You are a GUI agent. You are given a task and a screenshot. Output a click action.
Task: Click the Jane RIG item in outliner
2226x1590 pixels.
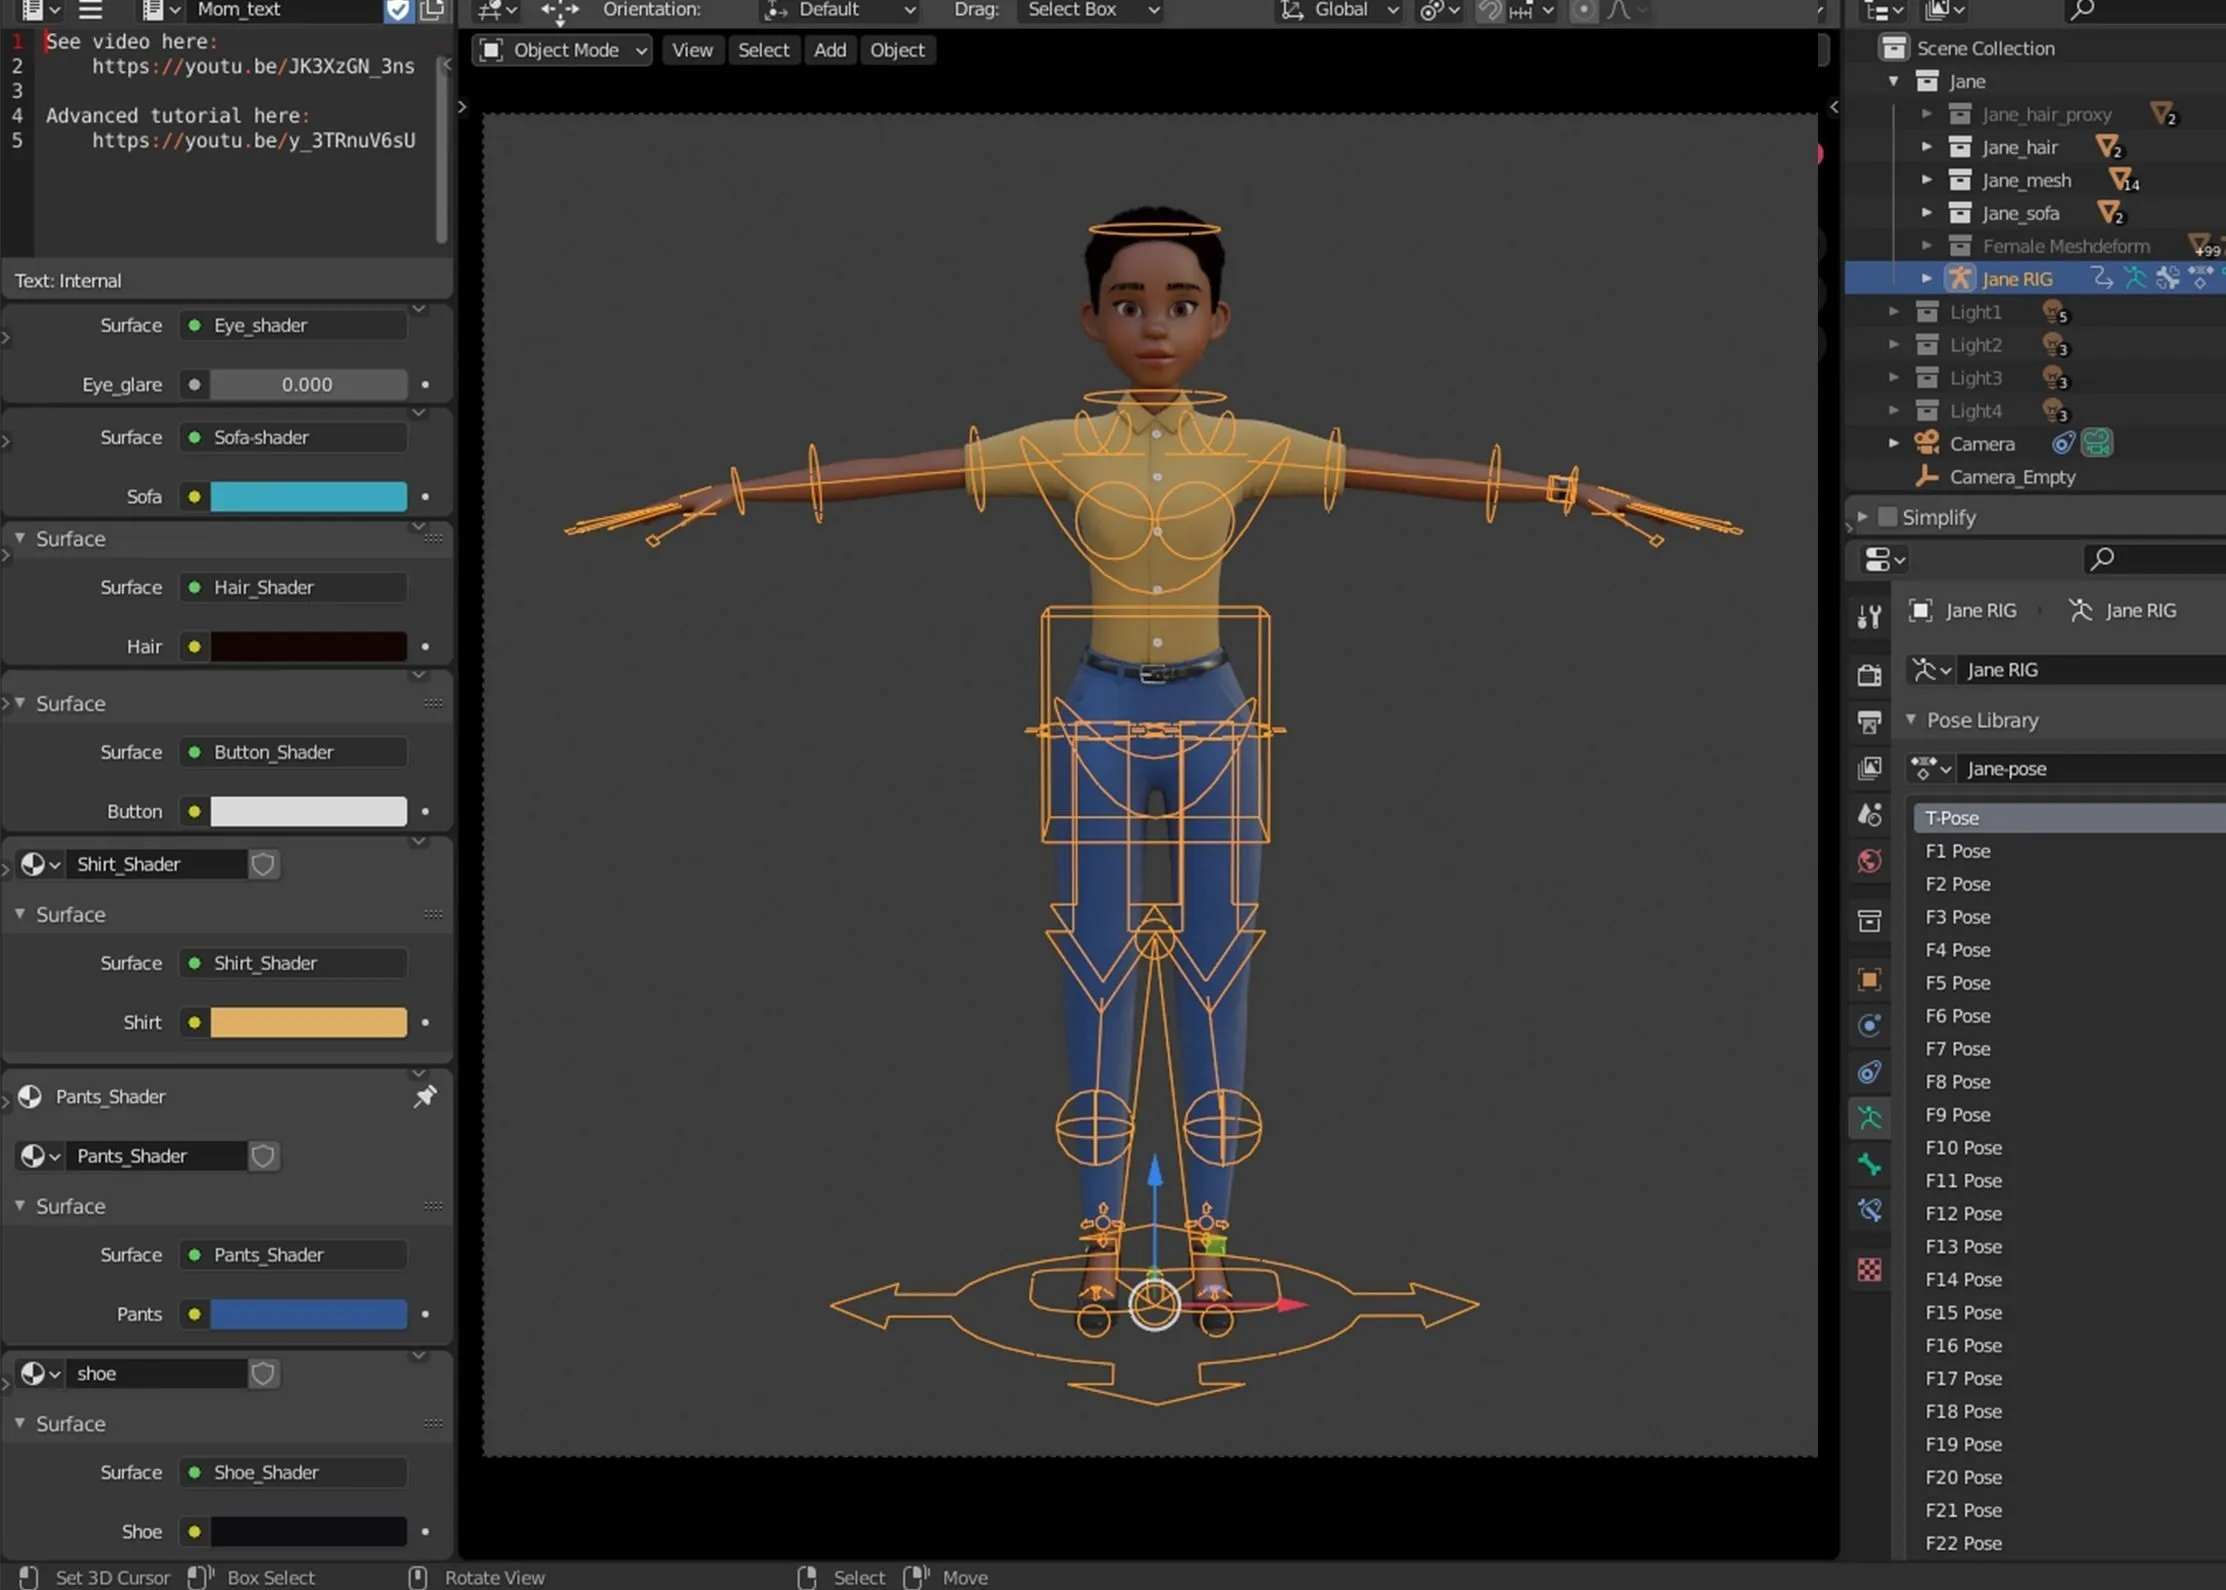point(2018,278)
